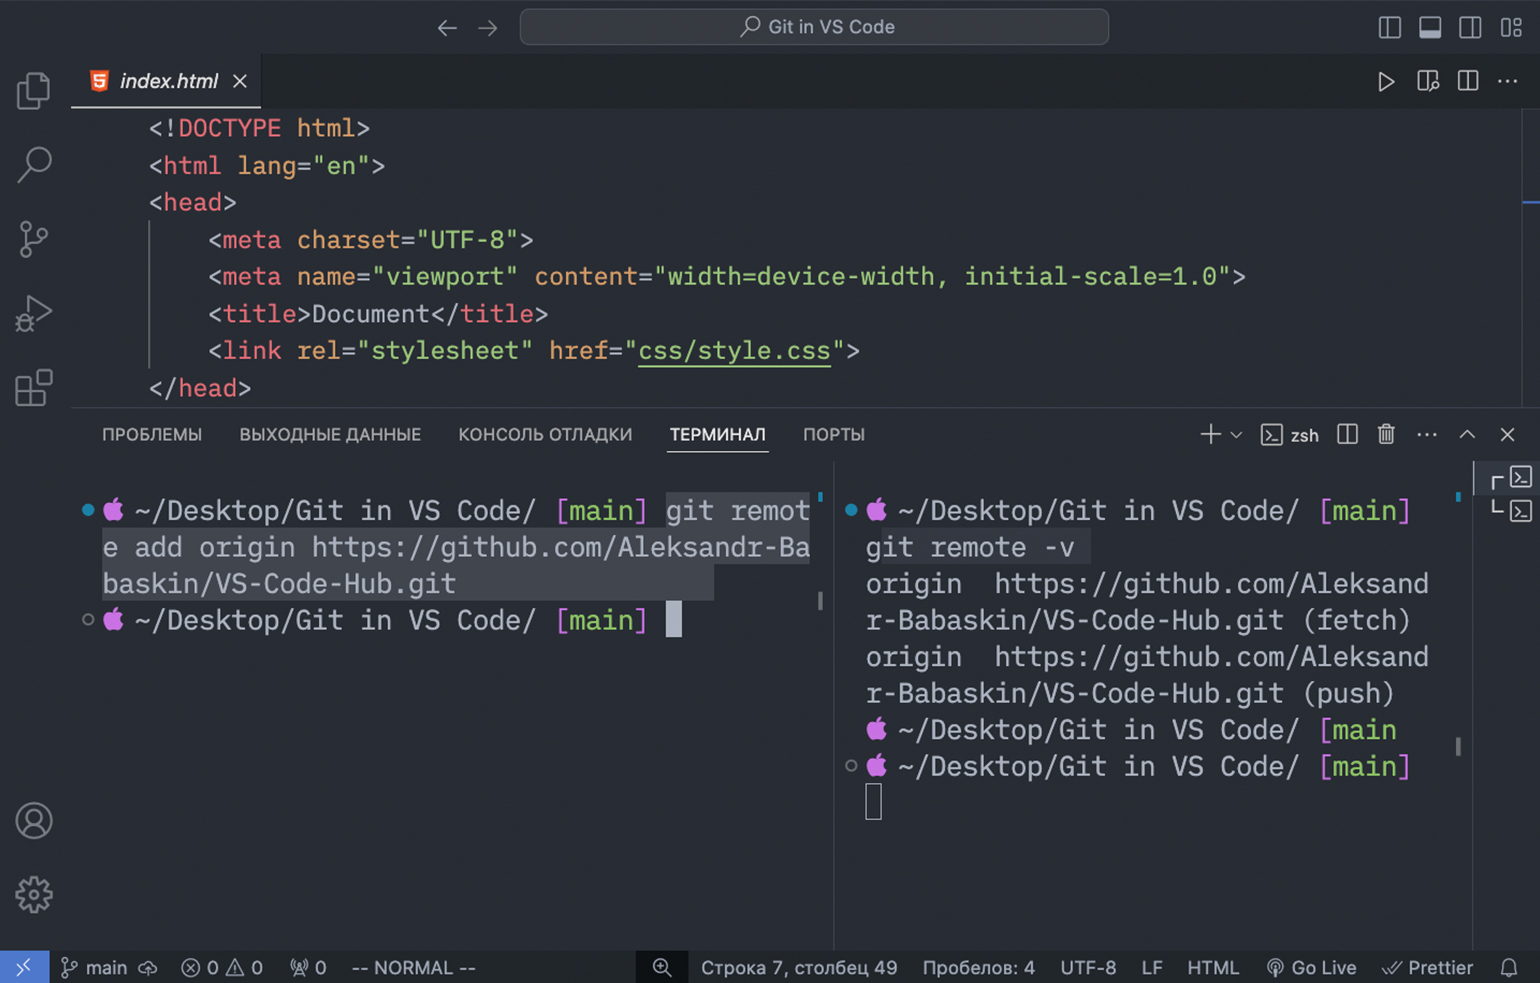The image size is (1540, 983).
Task: Go forward with the right arrow
Action: pyautogui.click(x=488, y=27)
